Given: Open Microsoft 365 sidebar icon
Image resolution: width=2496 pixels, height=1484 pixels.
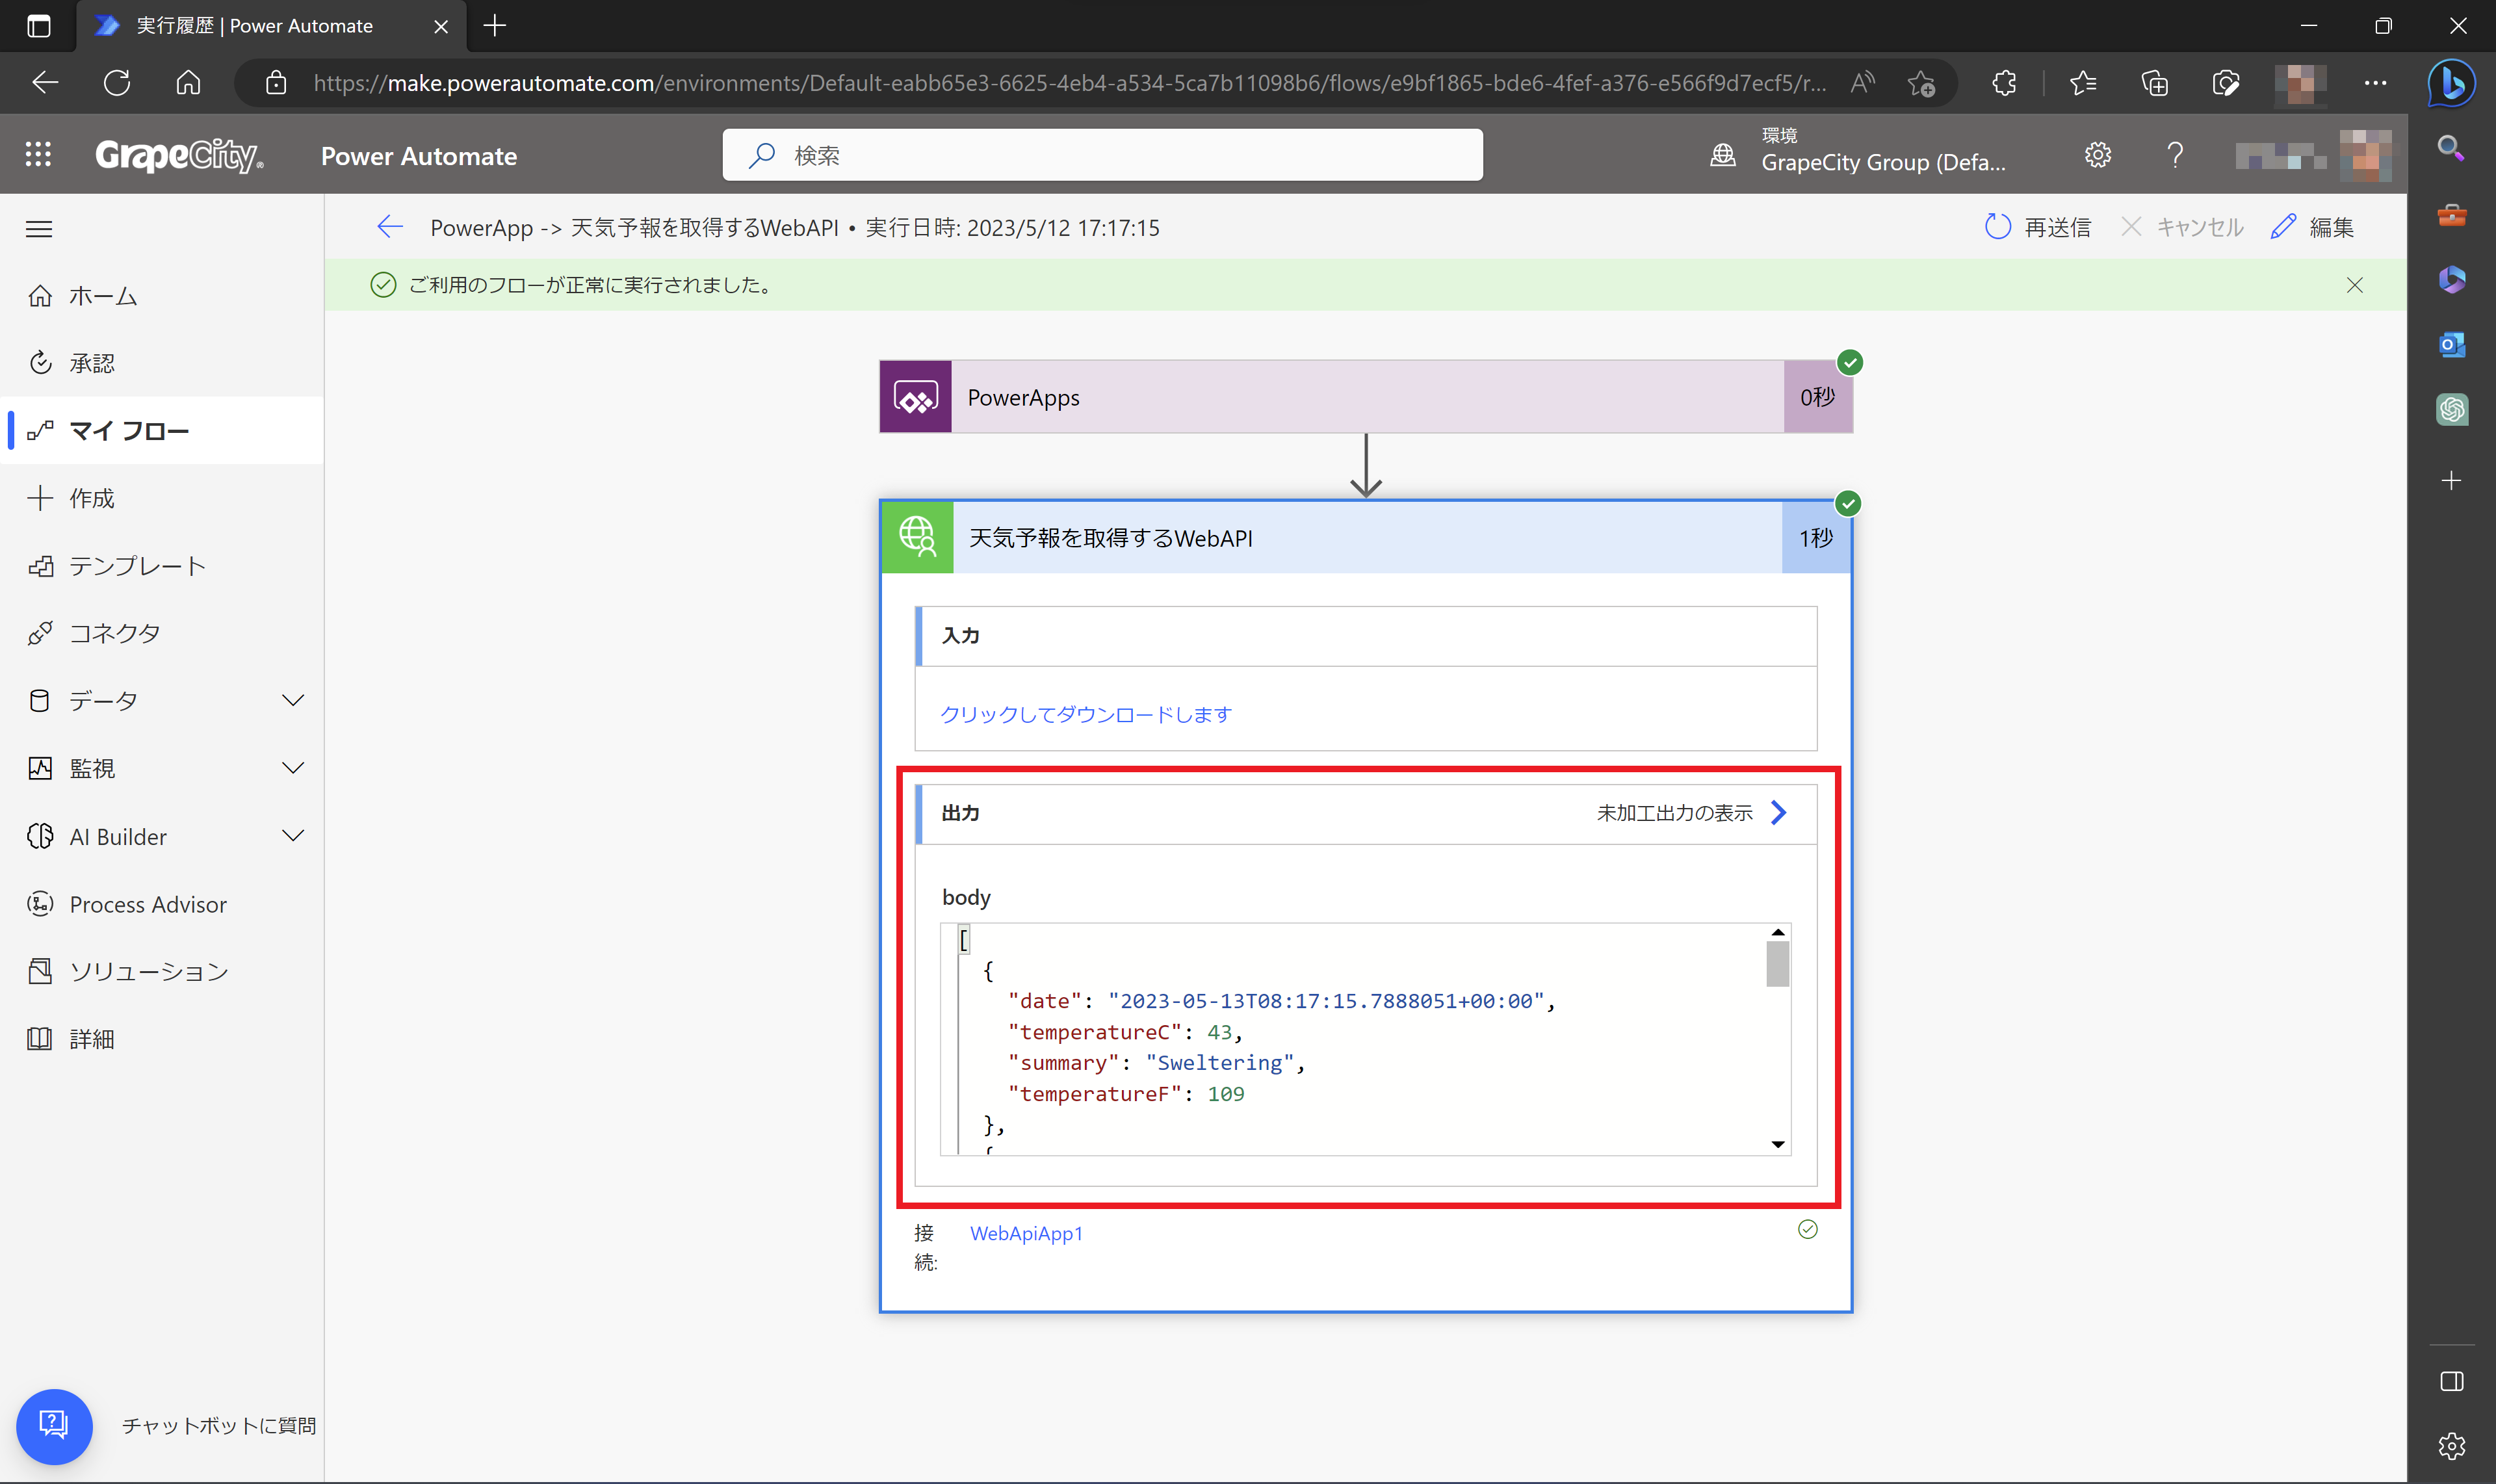Looking at the screenshot, I should [2451, 279].
